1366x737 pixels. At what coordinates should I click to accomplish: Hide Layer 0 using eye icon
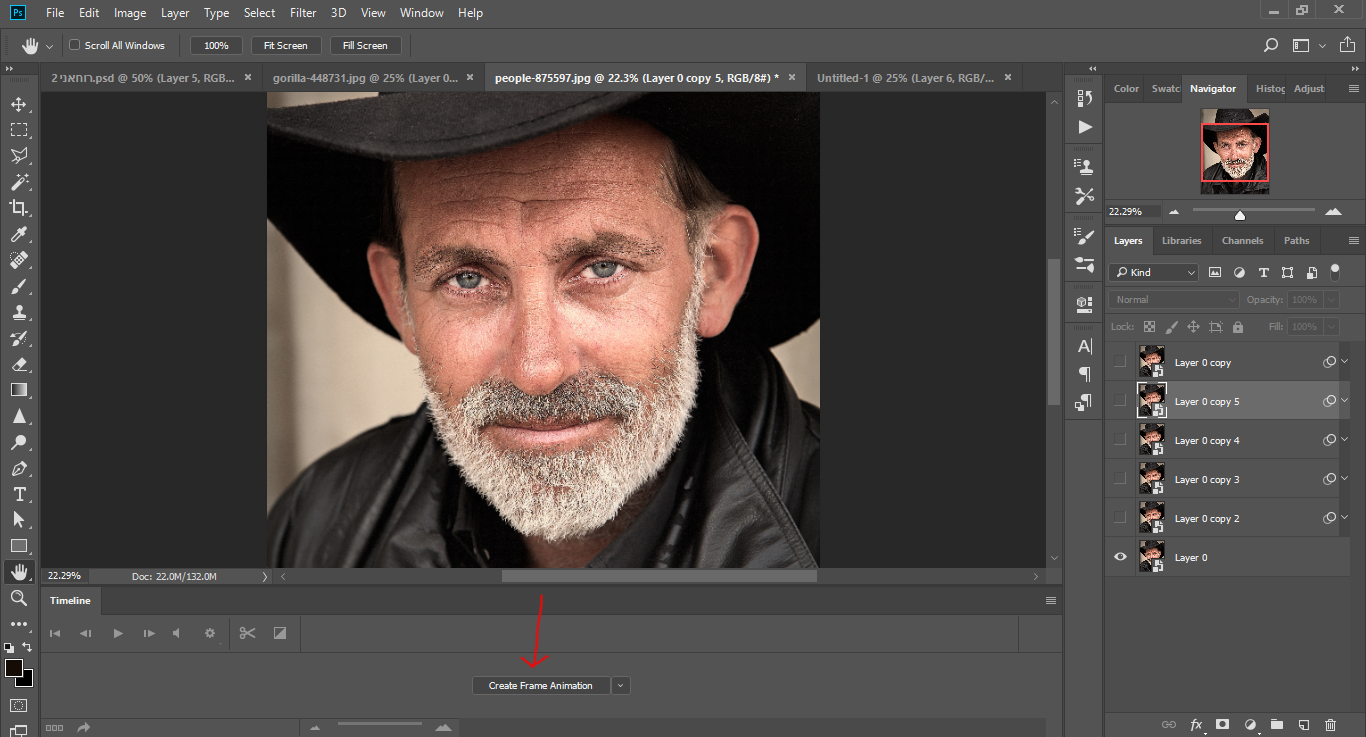[1120, 557]
